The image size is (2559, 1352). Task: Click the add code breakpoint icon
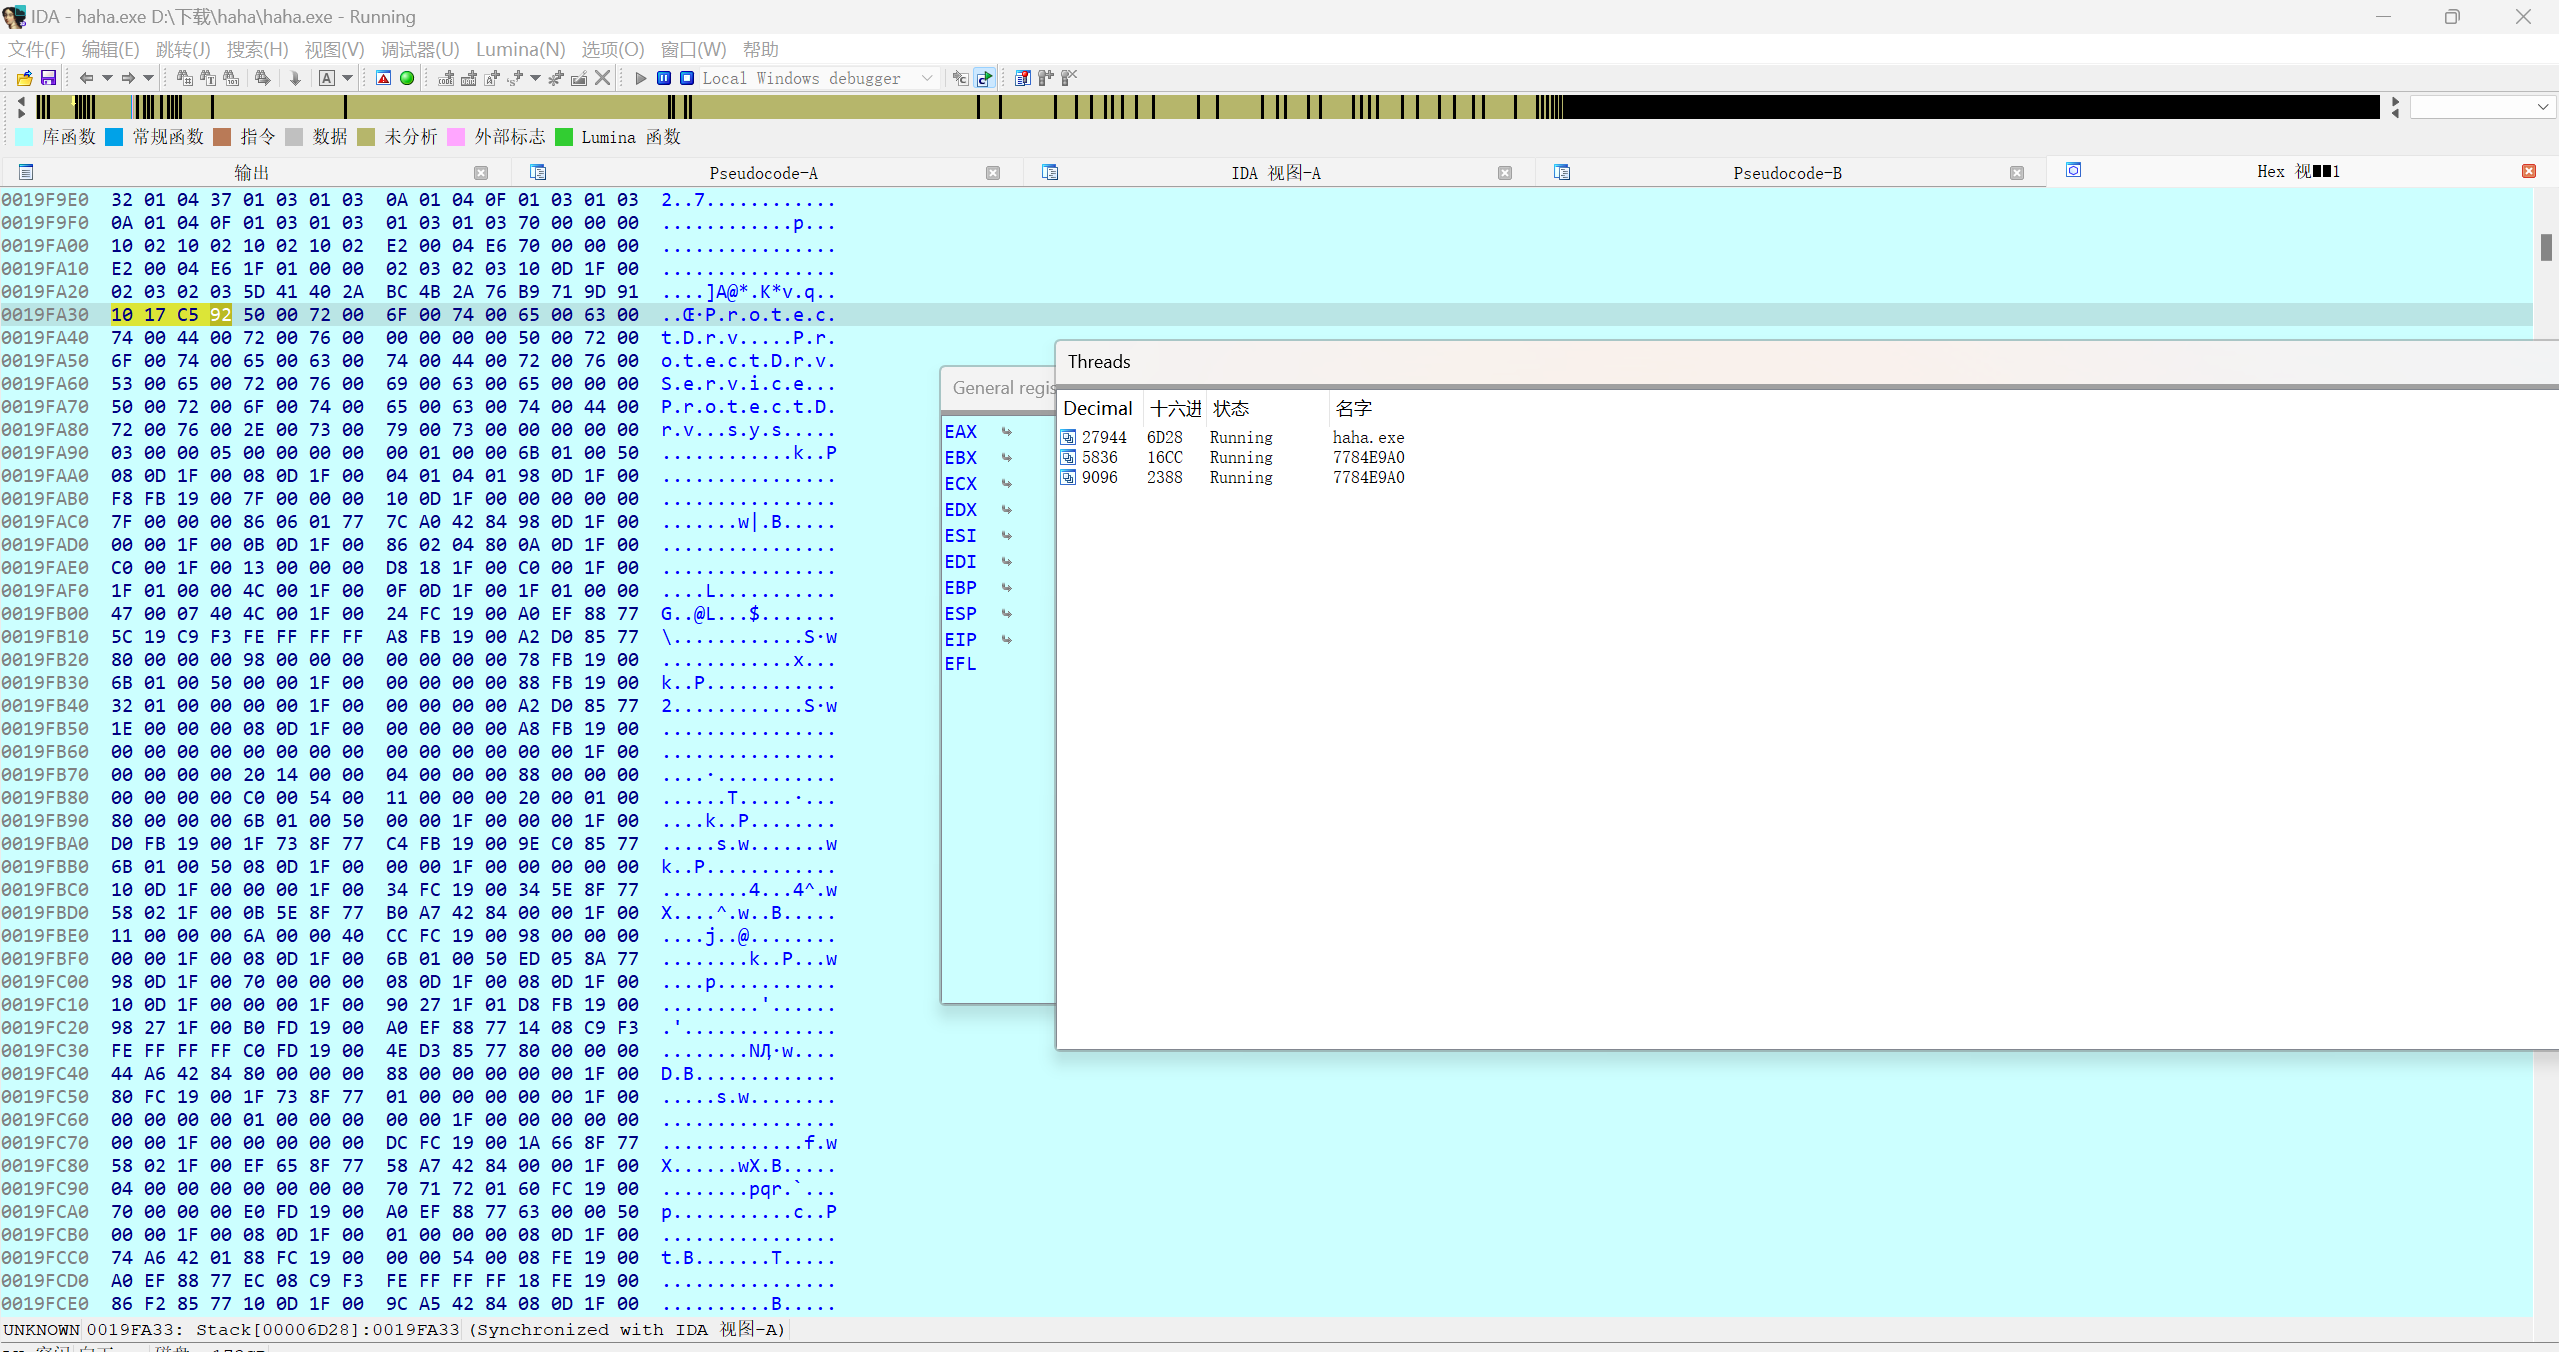point(446,78)
